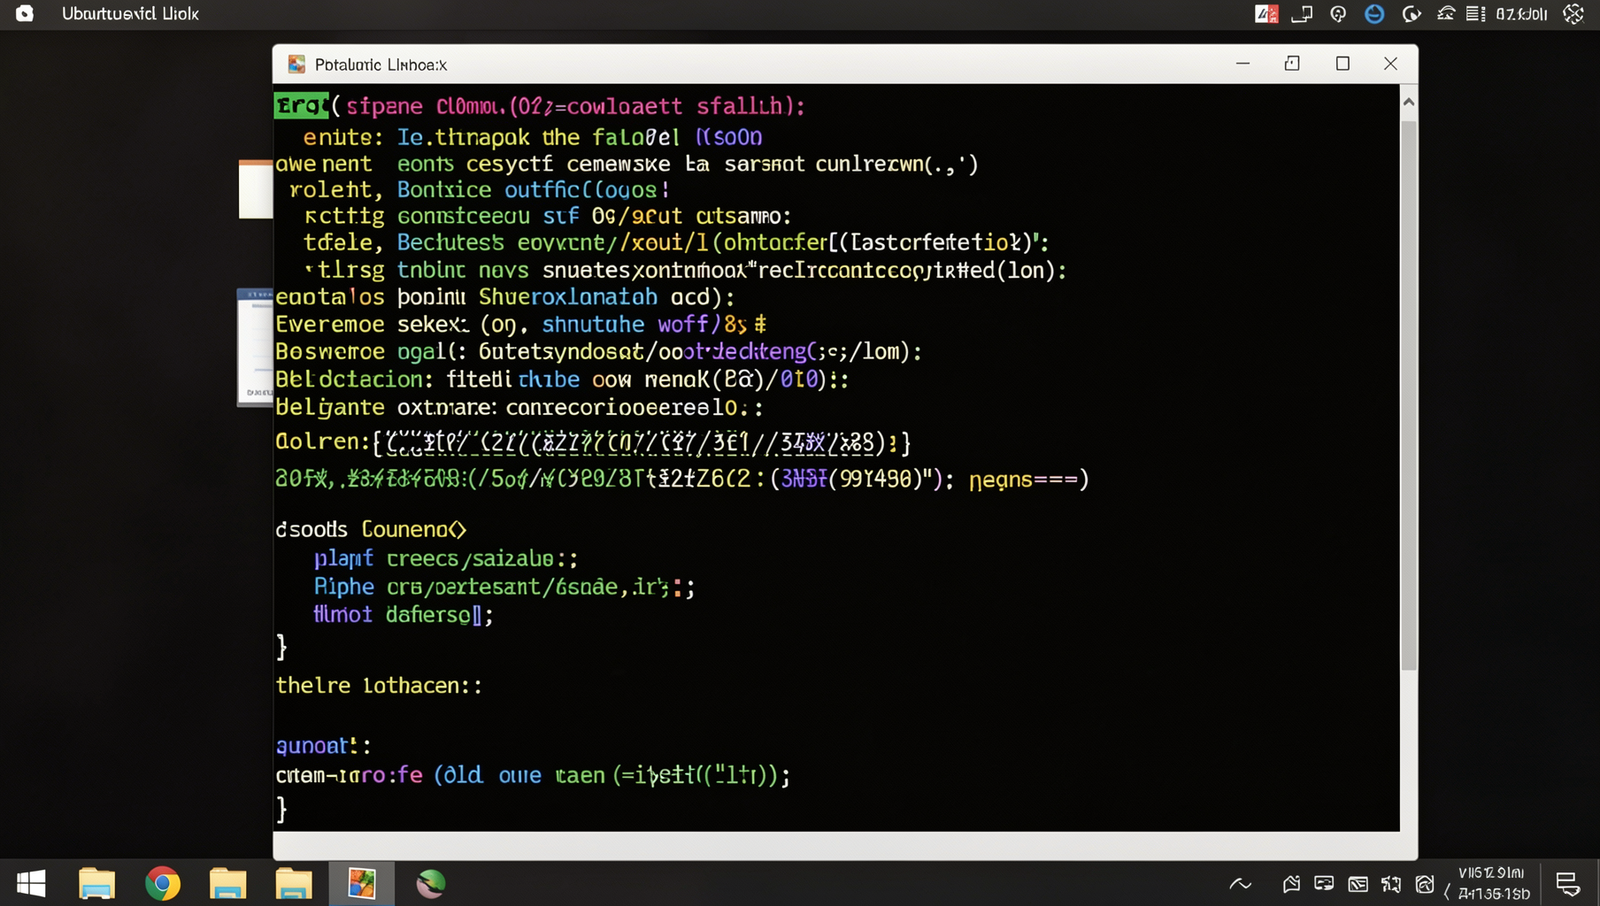The width and height of the screenshot is (1600, 906).
Task: Click the second taskbar tray icon showing a screen
Action: point(1324,884)
